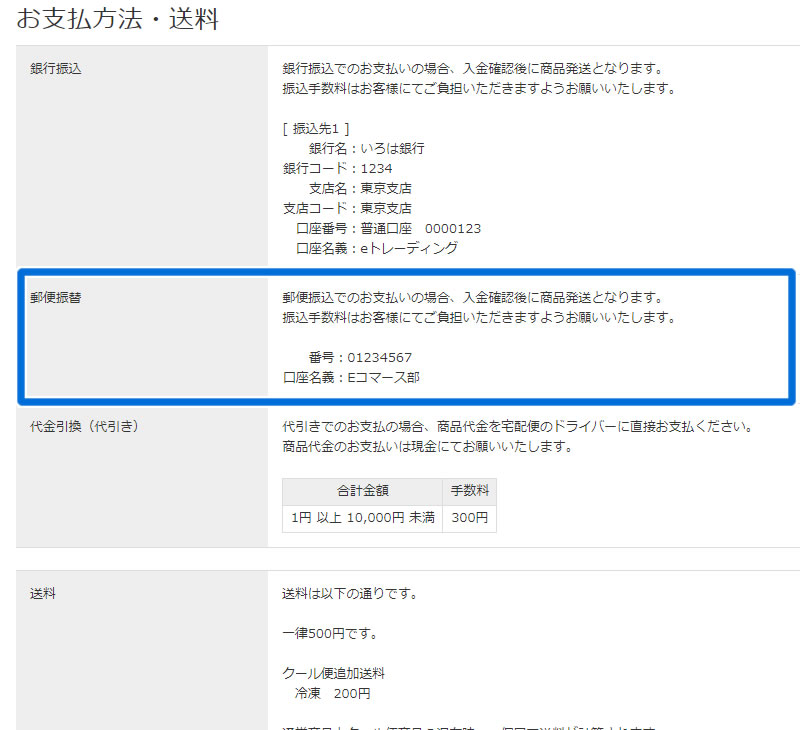Select the 送料 row label
Screen dimensions: 800x730
(43, 593)
